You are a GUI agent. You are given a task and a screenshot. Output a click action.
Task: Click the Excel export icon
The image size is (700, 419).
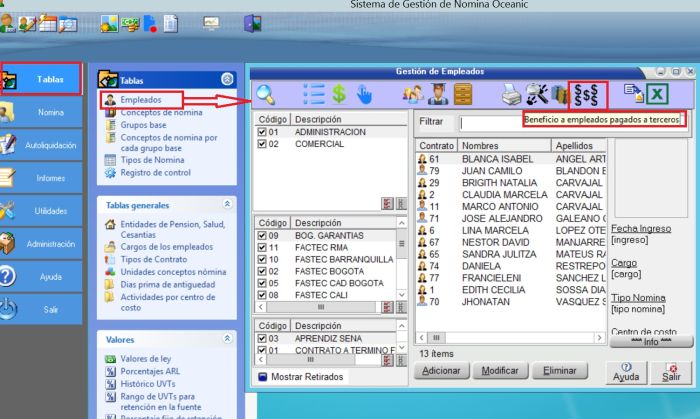coord(657,95)
